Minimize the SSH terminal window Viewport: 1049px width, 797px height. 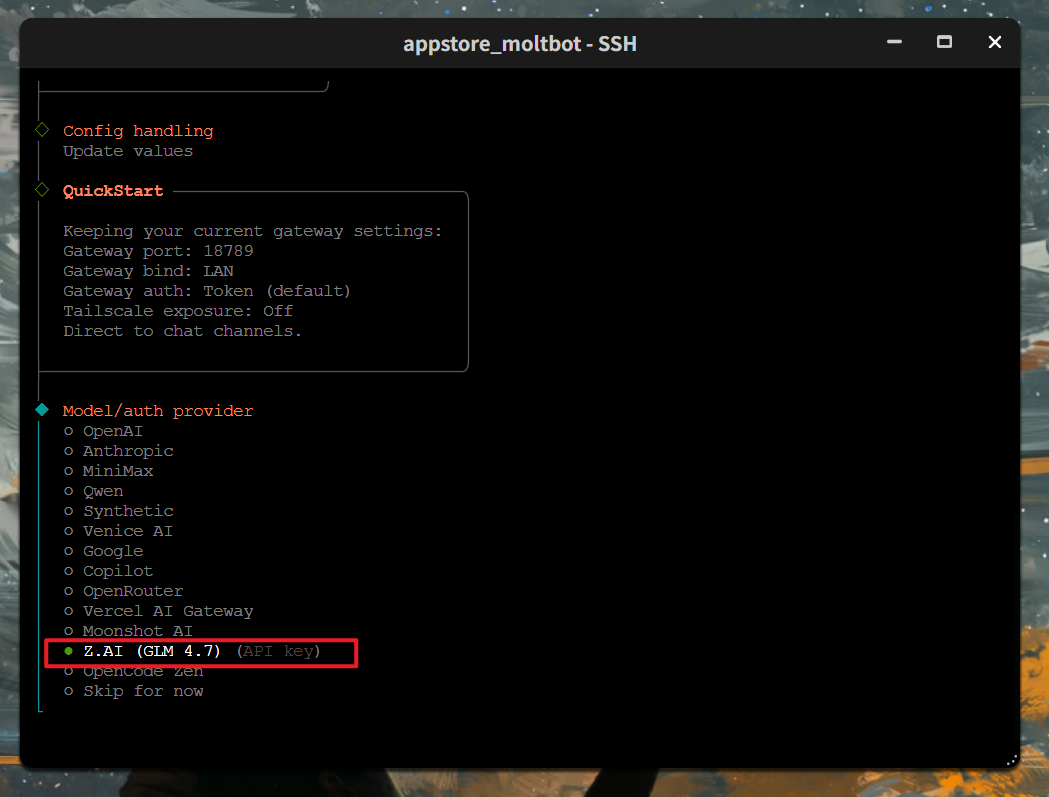click(x=894, y=42)
